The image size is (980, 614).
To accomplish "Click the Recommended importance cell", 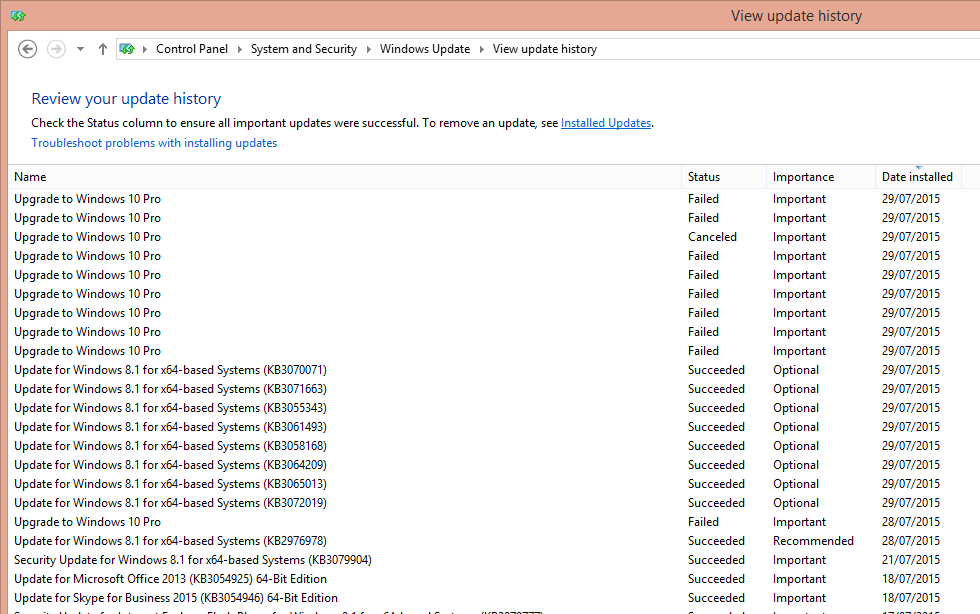I will (x=813, y=541).
